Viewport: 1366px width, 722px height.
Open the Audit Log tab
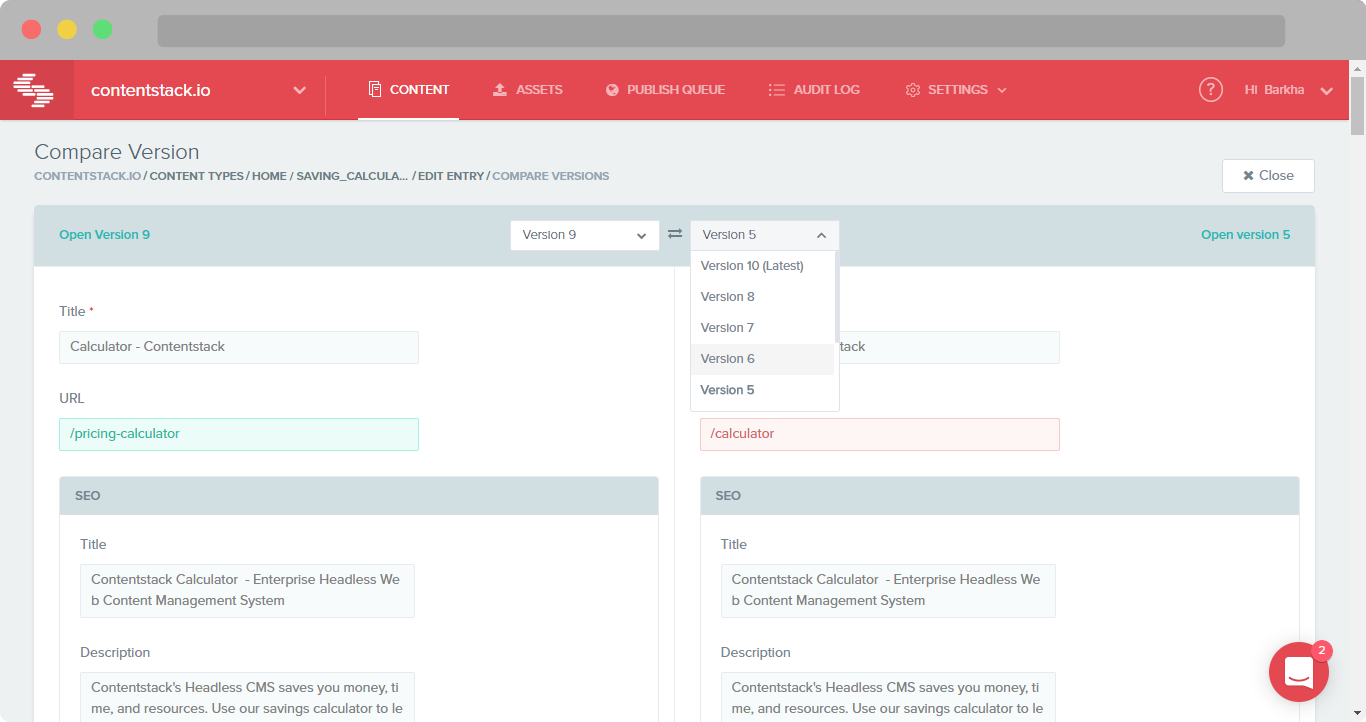814,90
